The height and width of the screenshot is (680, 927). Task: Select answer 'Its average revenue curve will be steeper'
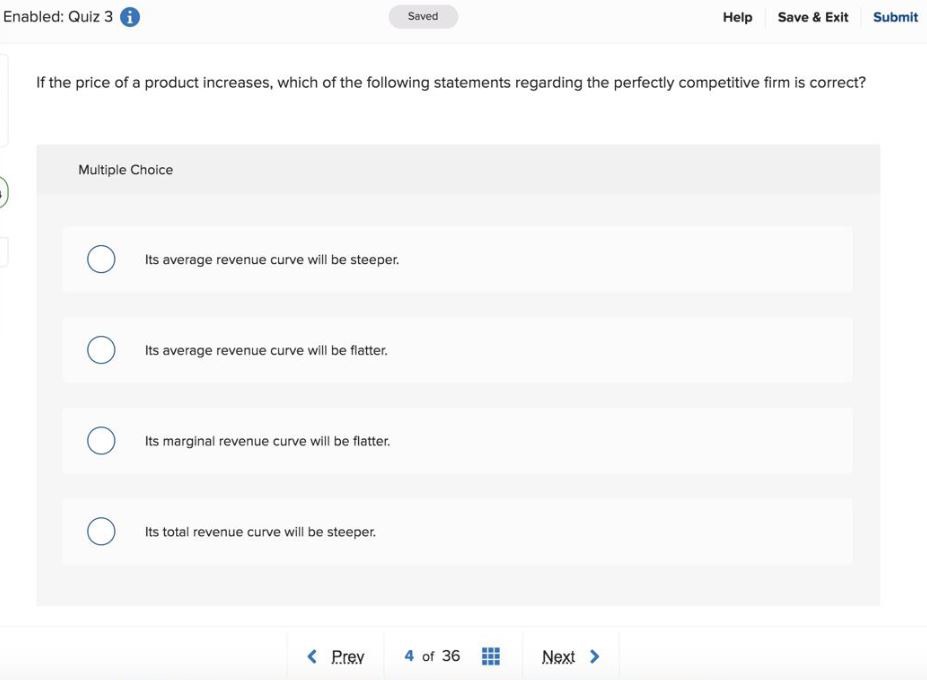point(100,258)
